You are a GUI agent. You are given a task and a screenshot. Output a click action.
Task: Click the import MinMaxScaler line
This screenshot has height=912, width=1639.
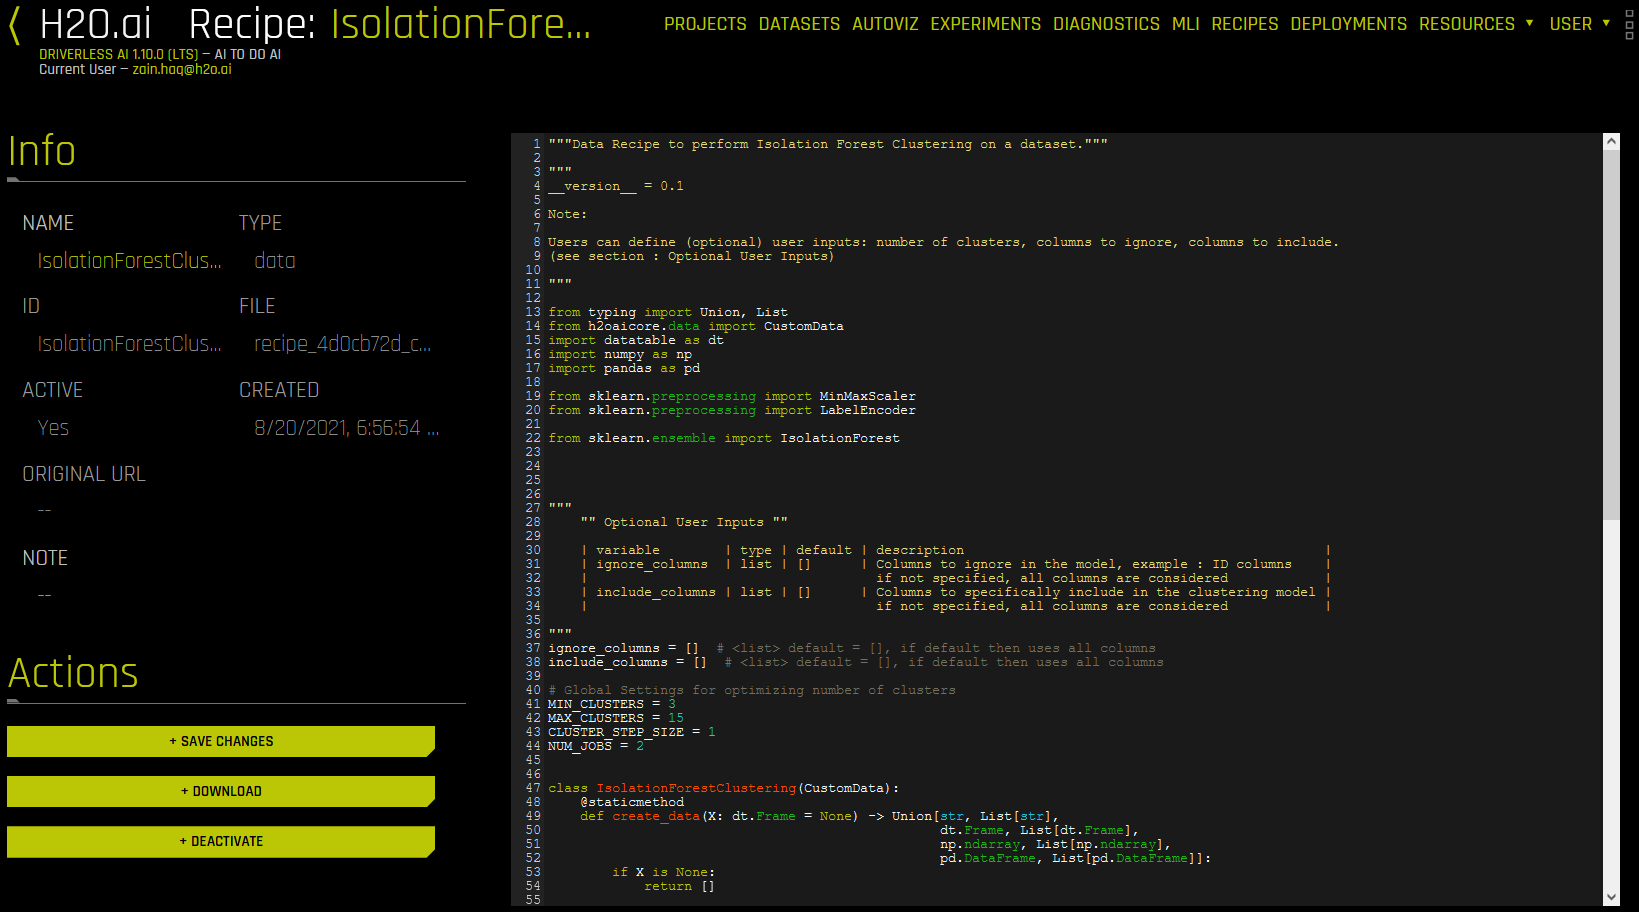click(x=732, y=396)
